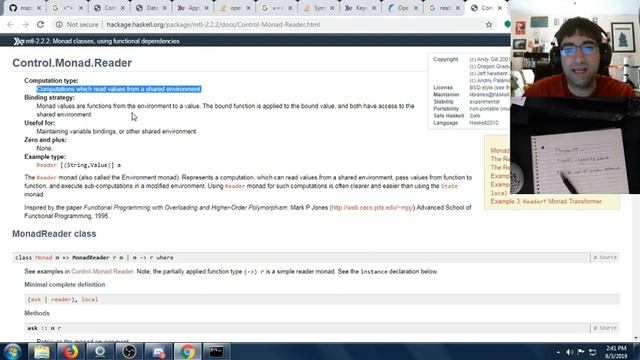Collapse the Methods section
The height and width of the screenshot is (360, 640).
coord(37,313)
